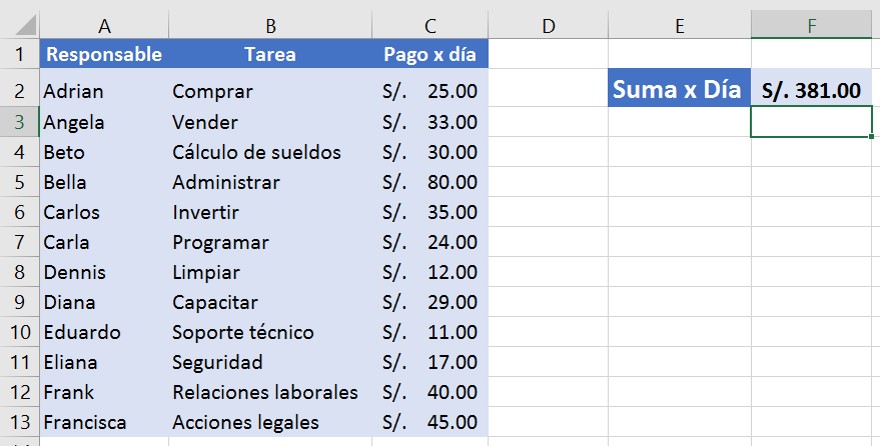Select column E header
This screenshot has width=880, height=446.
click(x=680, y=25)
